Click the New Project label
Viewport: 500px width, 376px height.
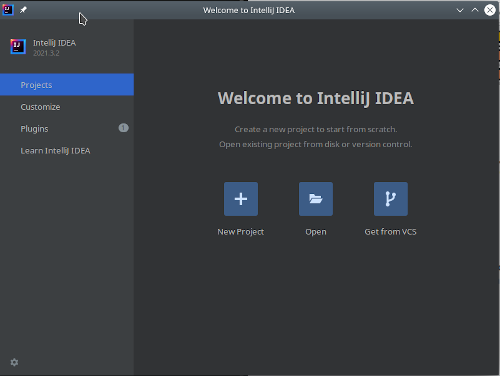(x=241, y=232)
